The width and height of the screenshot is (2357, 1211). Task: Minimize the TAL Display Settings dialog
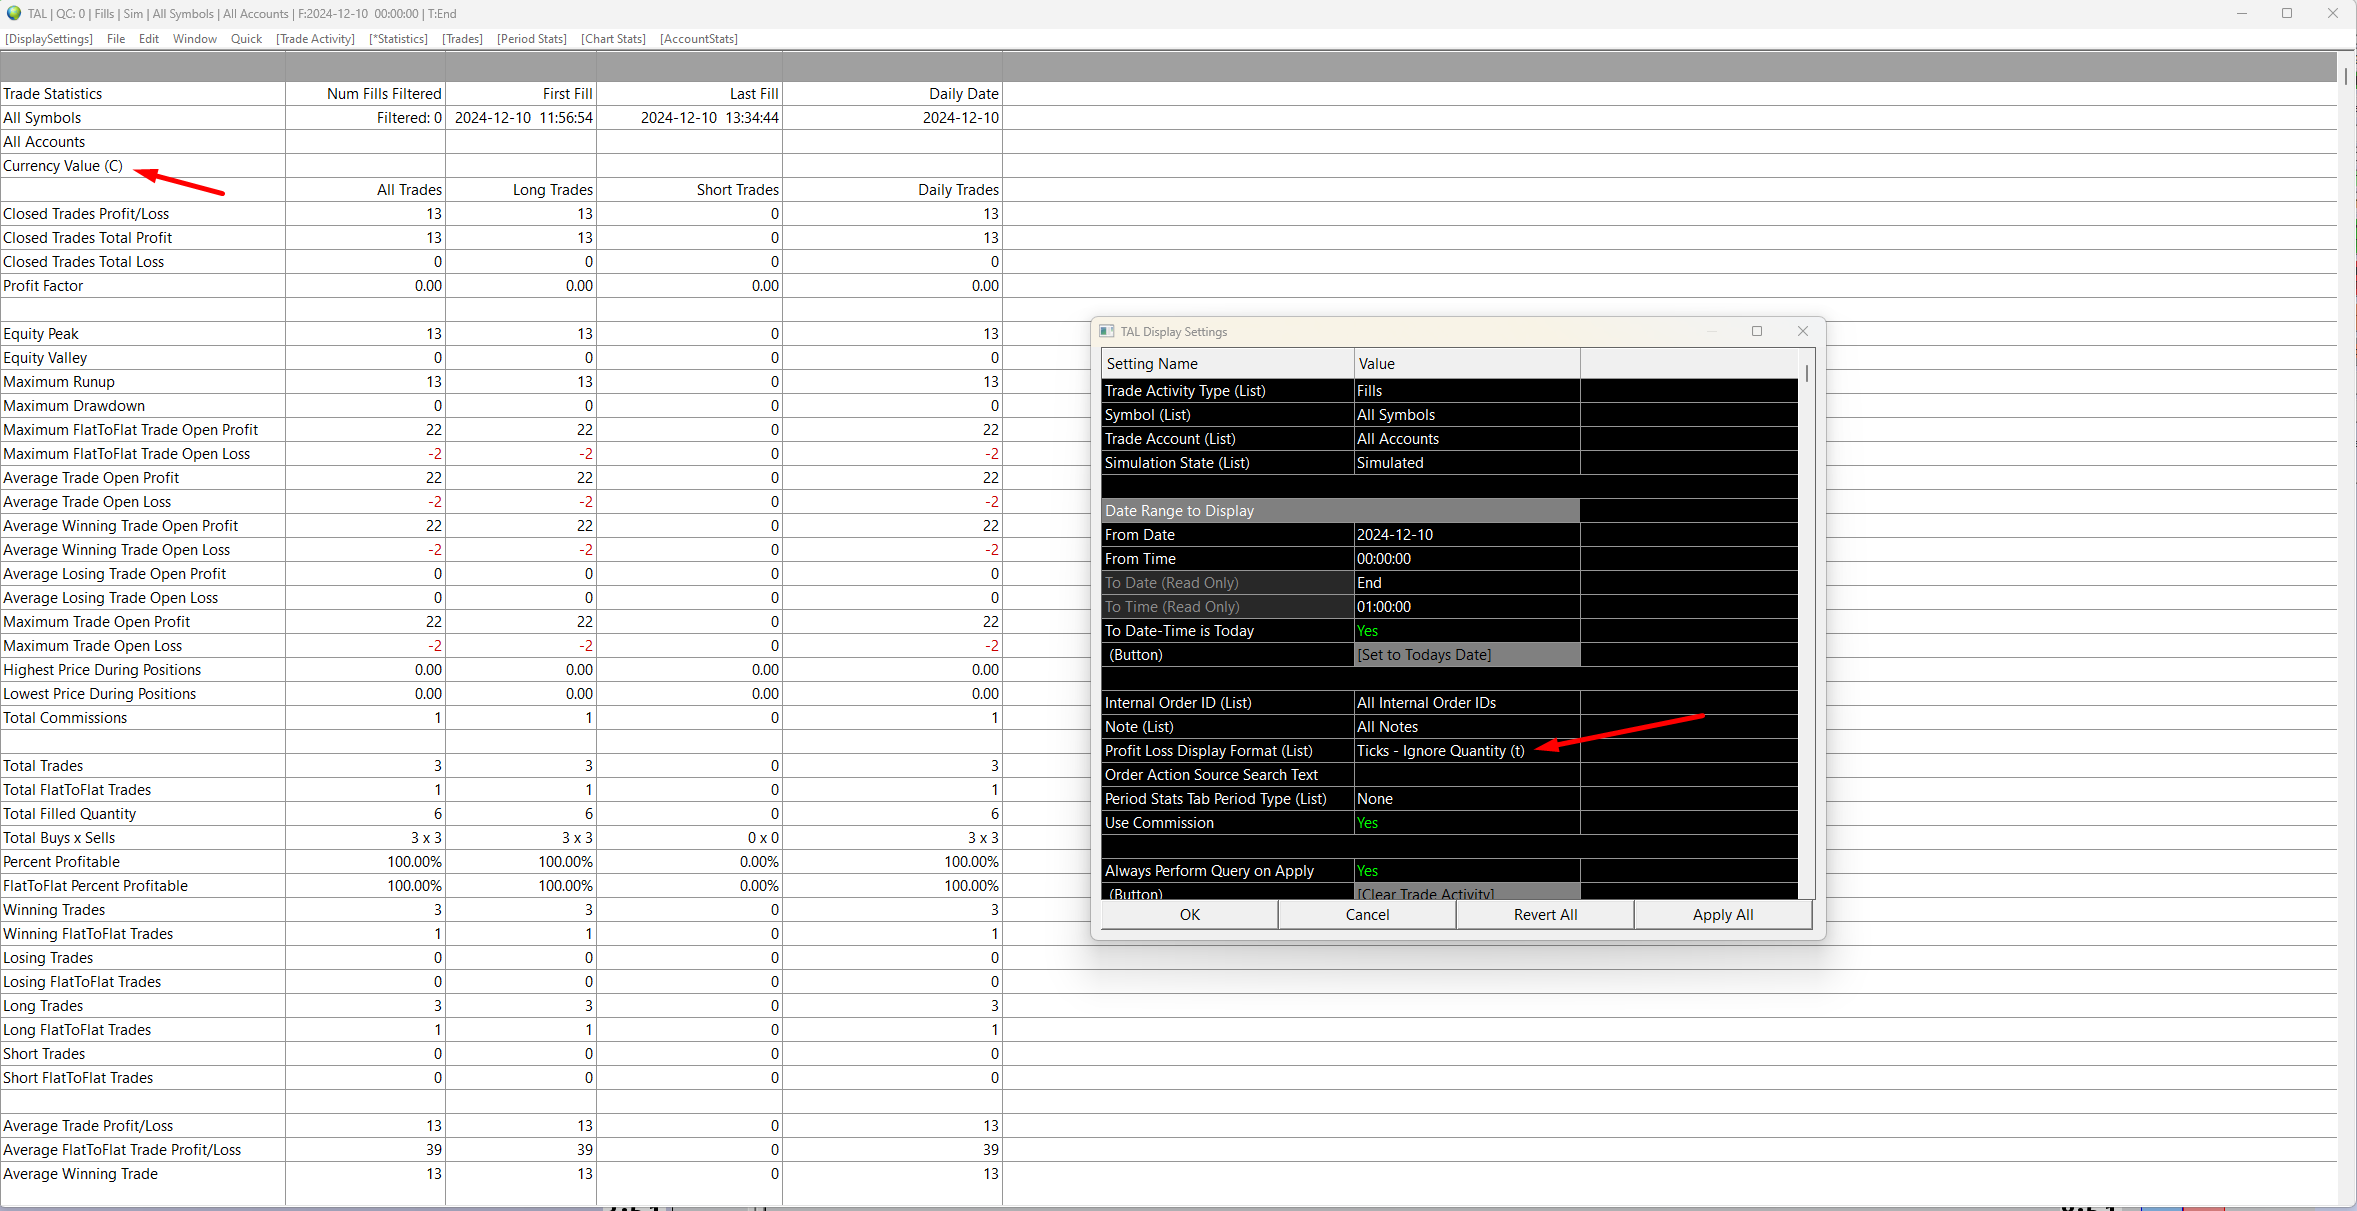coord(1711,331)
